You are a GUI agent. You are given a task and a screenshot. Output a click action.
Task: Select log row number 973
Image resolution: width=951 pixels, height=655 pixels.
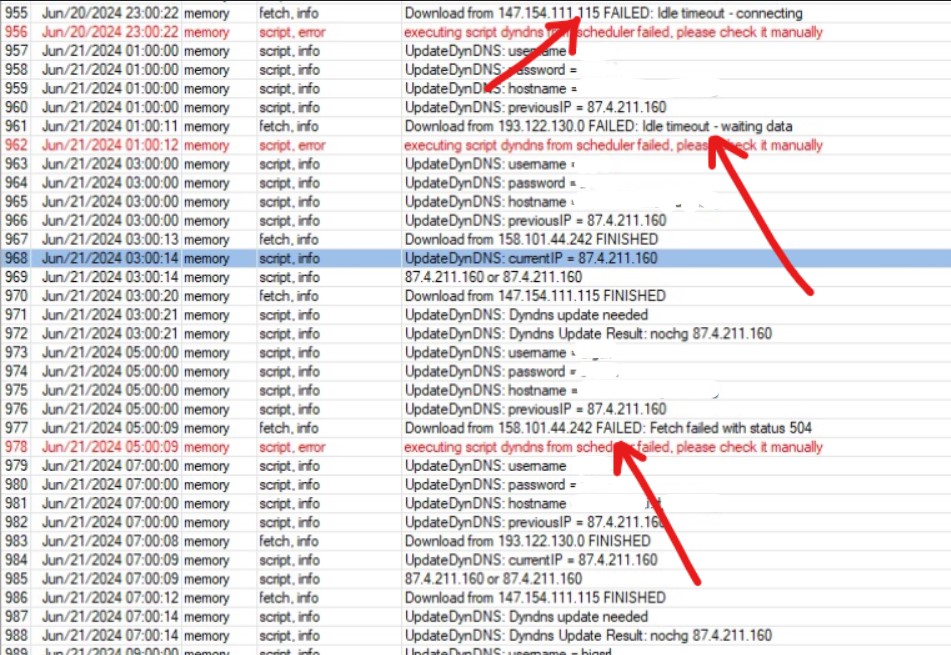(16, 352)
